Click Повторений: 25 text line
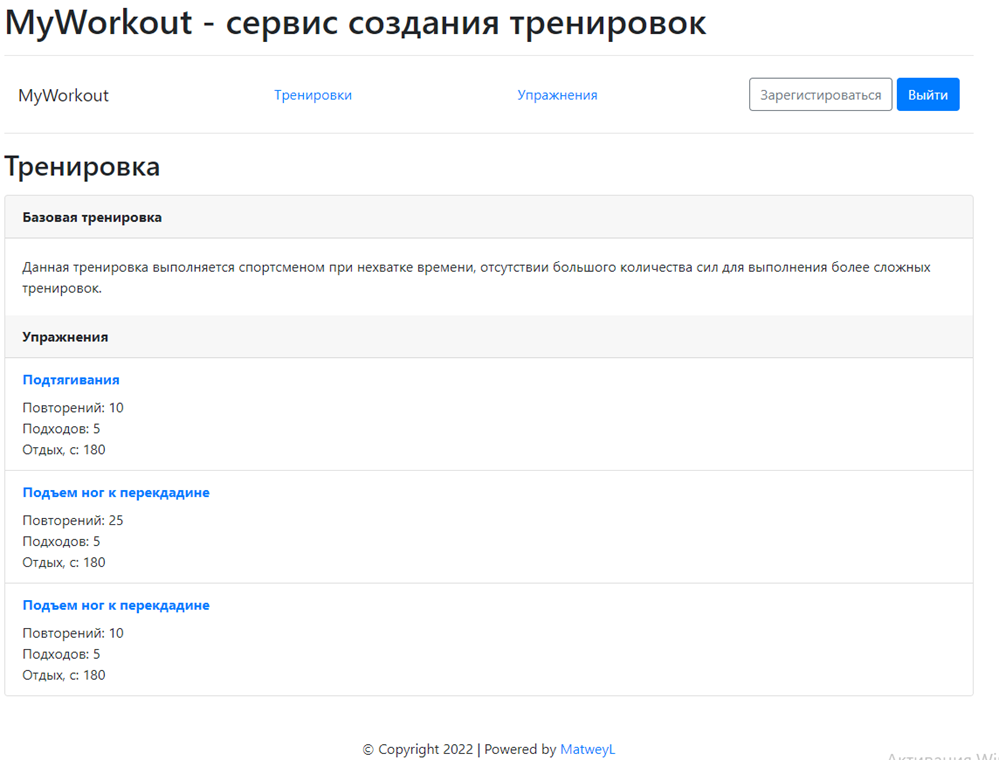The width and height of the screenshot is (999, 760). [x=73, y=520]
